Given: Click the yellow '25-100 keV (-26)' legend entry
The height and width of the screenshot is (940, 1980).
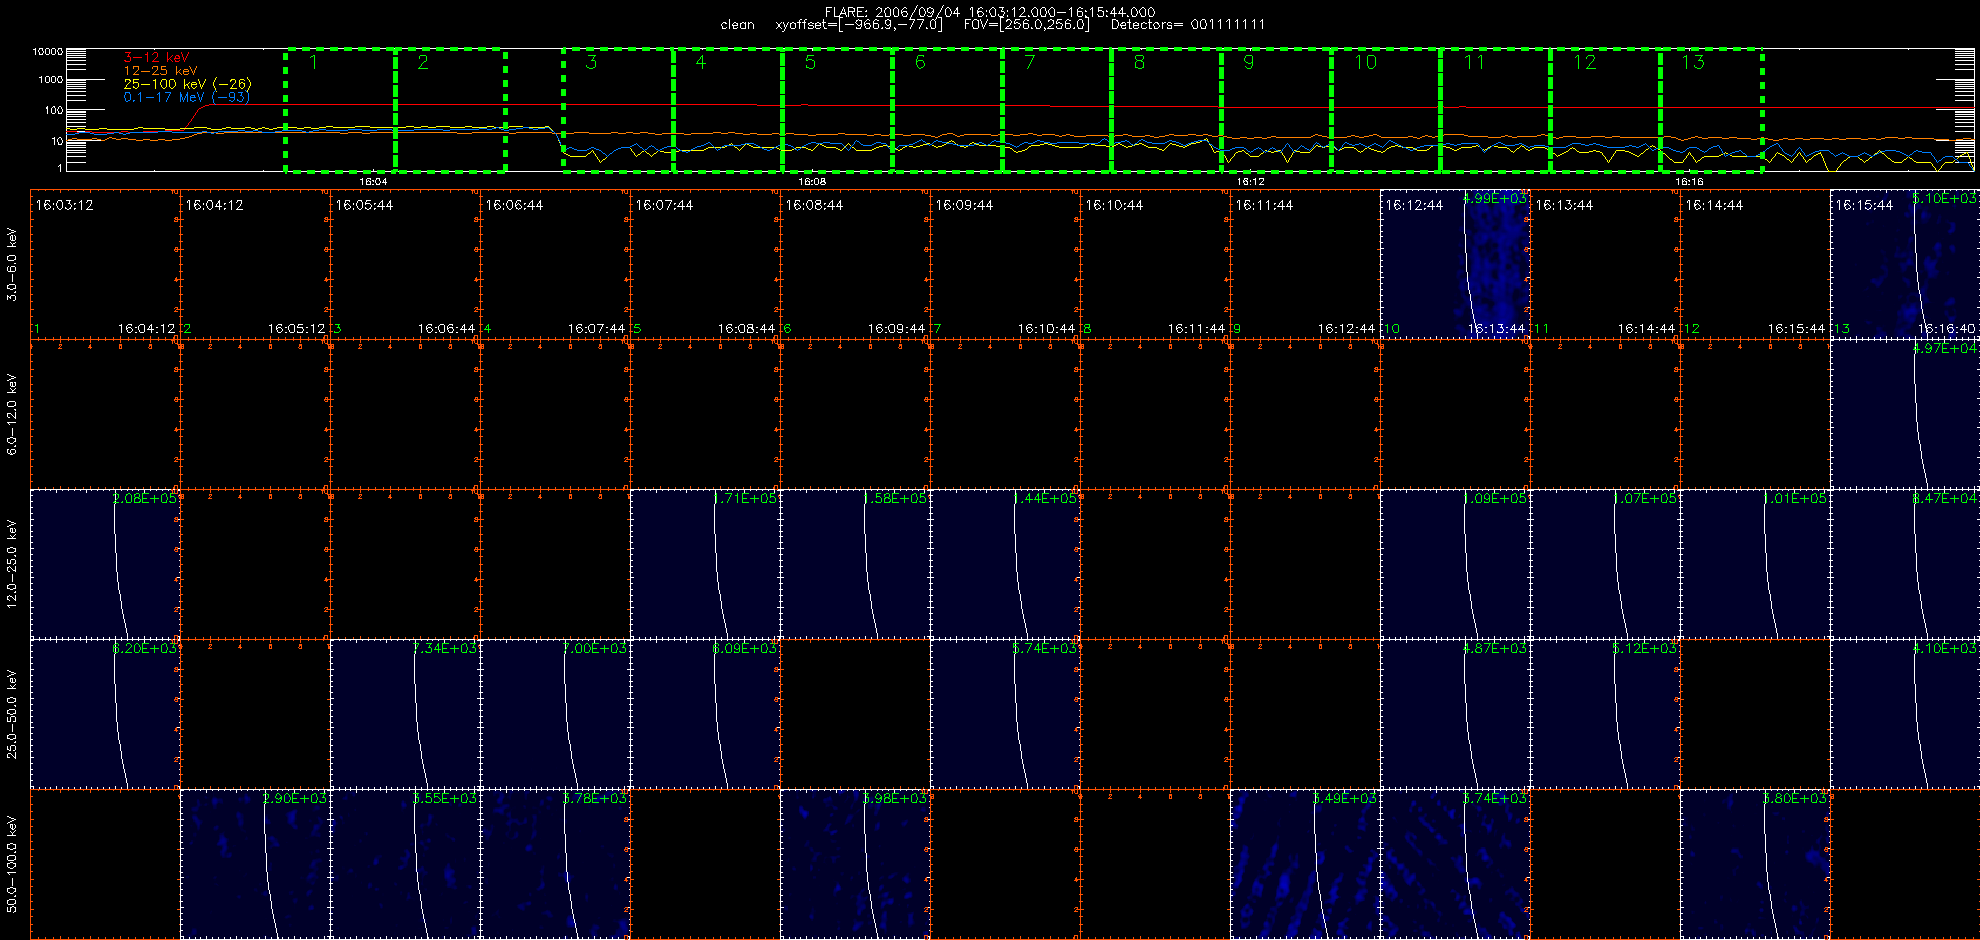Looking at the screenshot, I should click(187, 84).
